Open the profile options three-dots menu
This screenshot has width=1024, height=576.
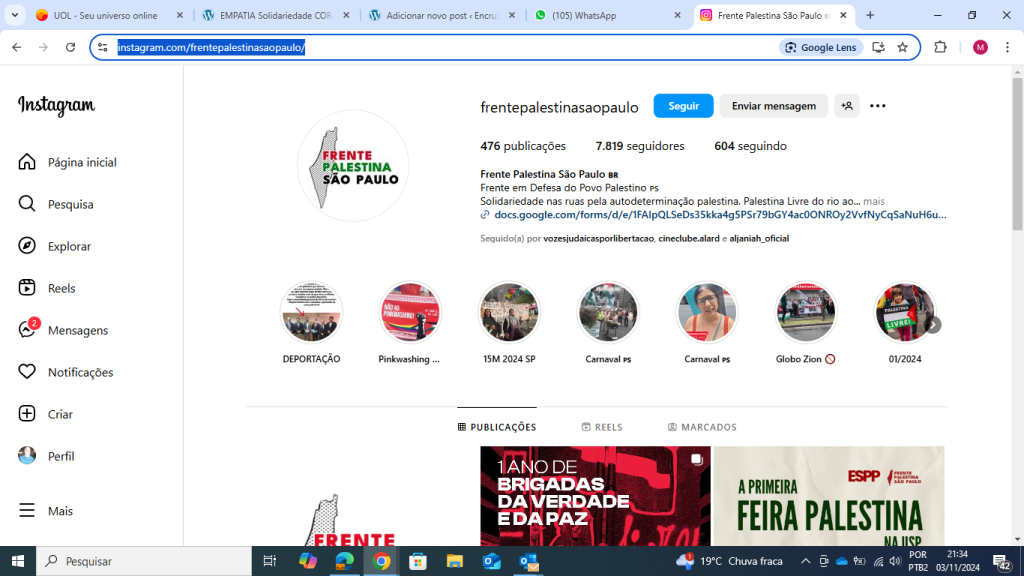click(x=878, y=106)
